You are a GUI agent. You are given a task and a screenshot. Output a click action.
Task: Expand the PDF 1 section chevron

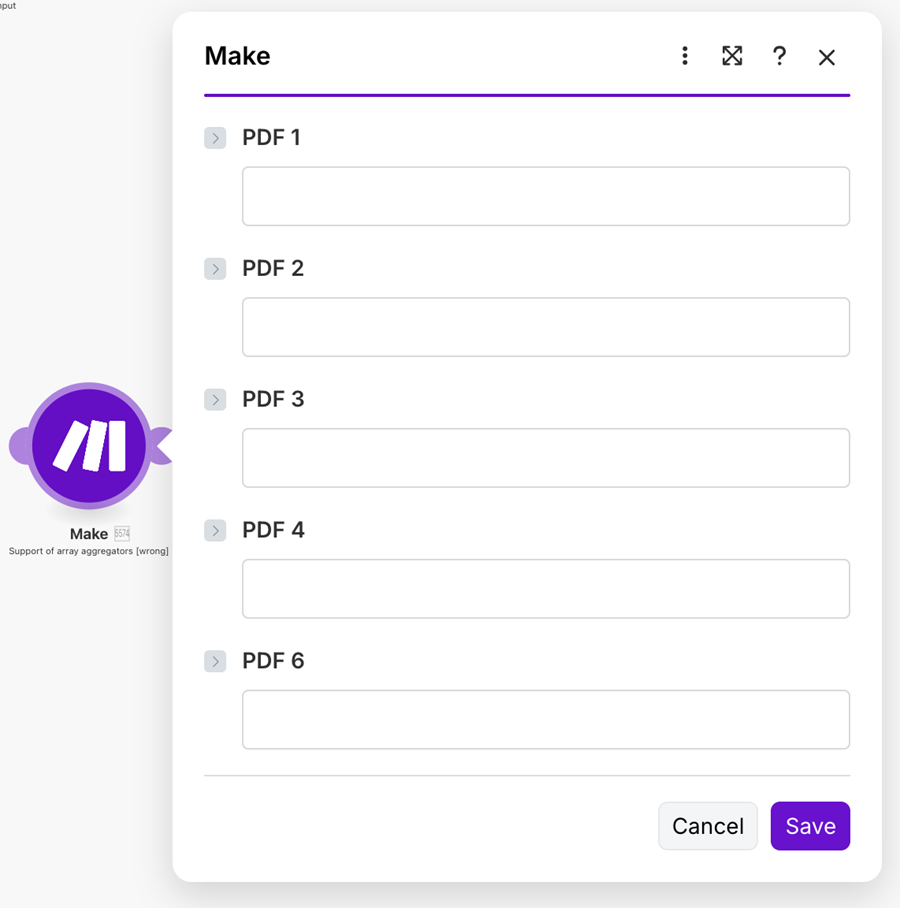pos(215,138)
